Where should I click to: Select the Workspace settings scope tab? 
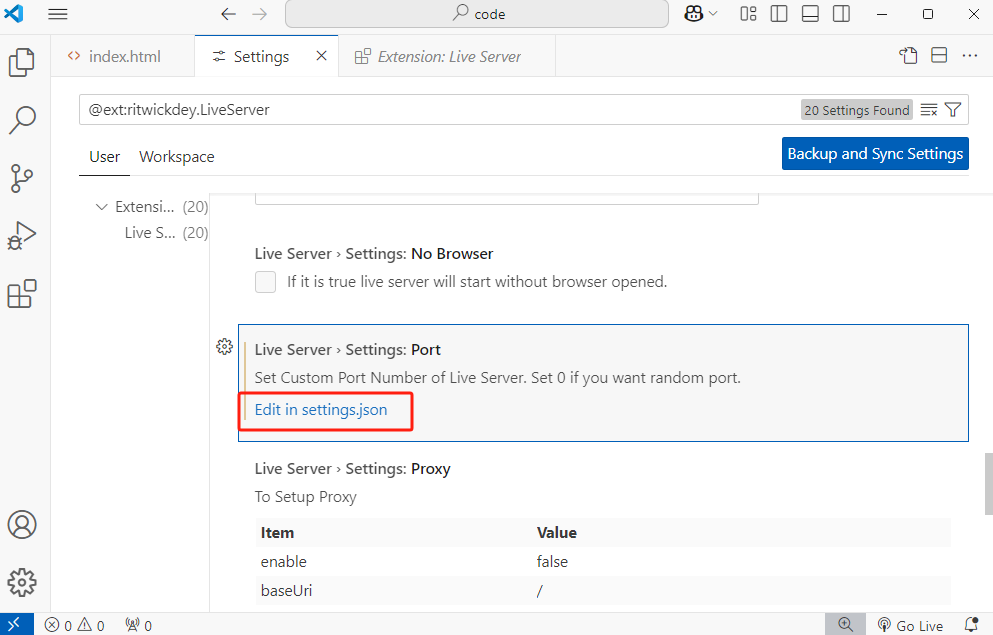pyautogui.click(x=177, y=157)
